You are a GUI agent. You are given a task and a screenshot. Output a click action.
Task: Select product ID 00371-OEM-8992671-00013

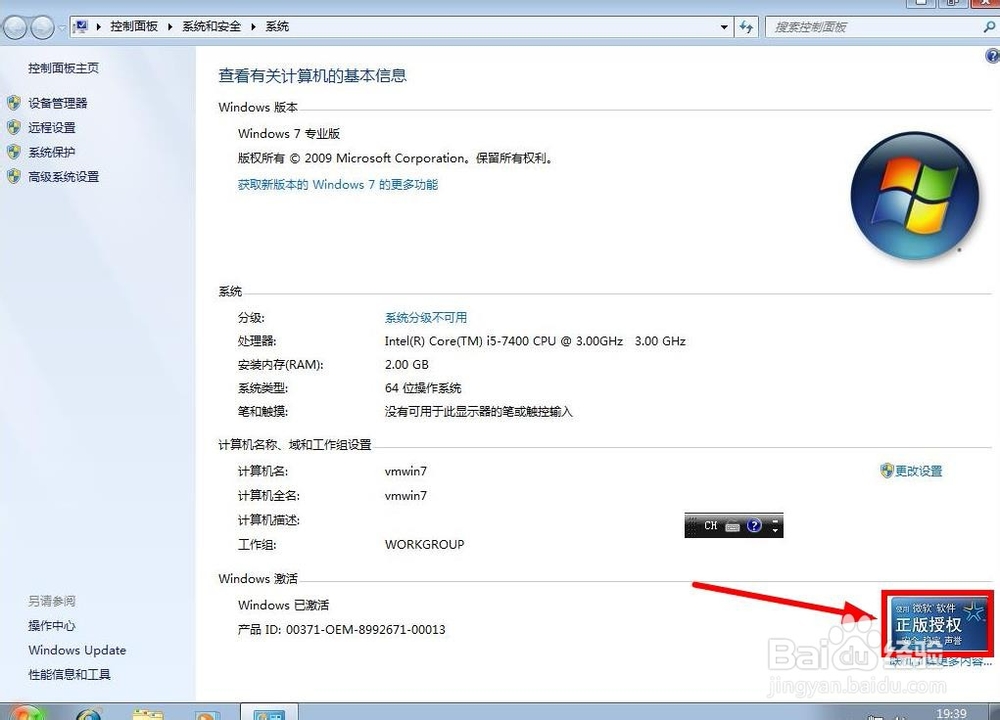[x=365, y=629]
